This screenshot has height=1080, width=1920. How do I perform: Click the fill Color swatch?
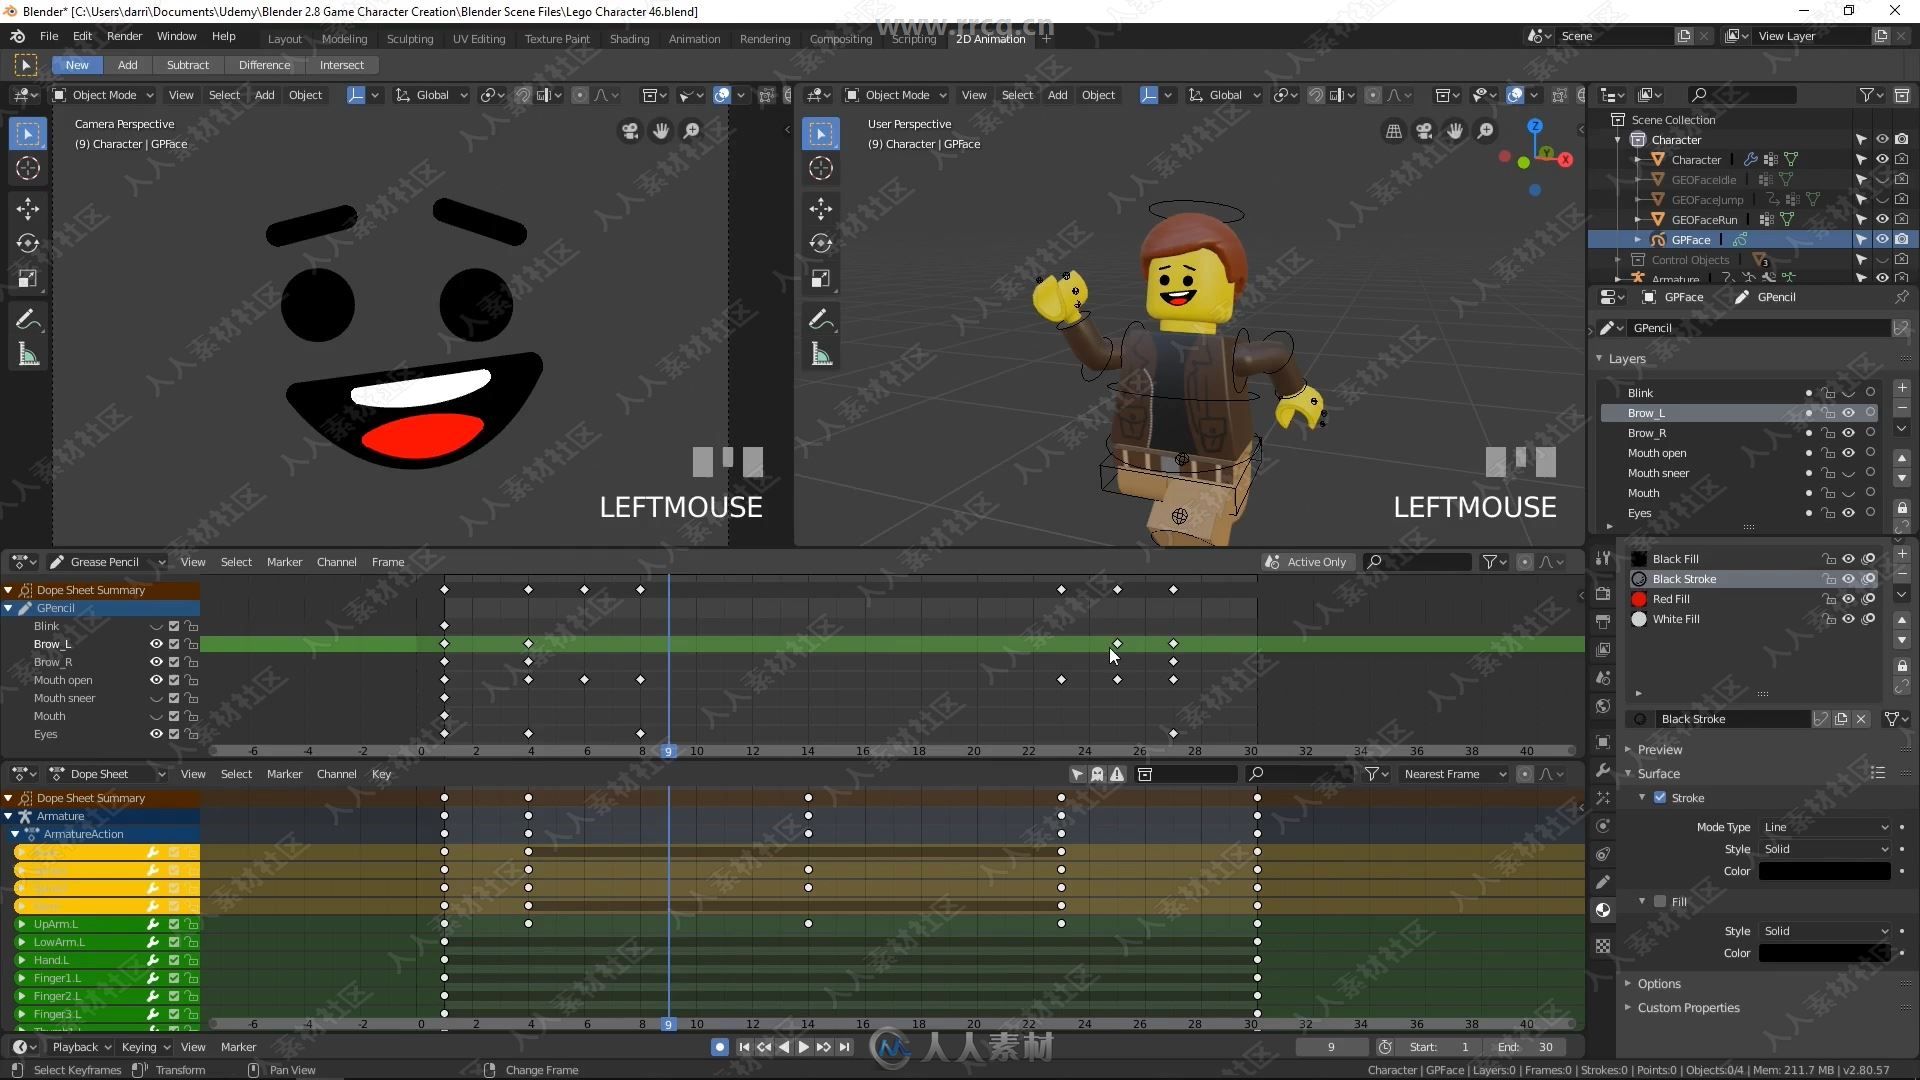pyautogui.click(x=1825, y=953)
